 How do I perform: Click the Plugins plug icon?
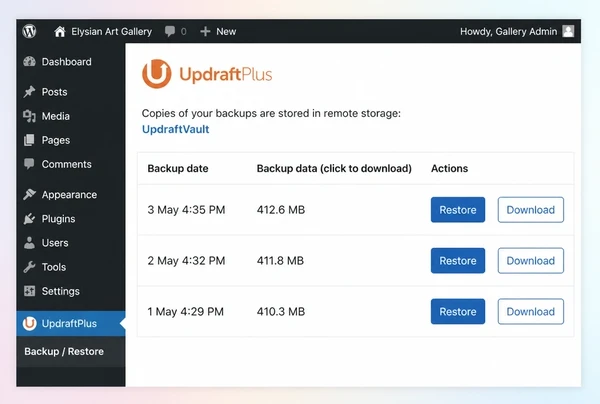29,218
